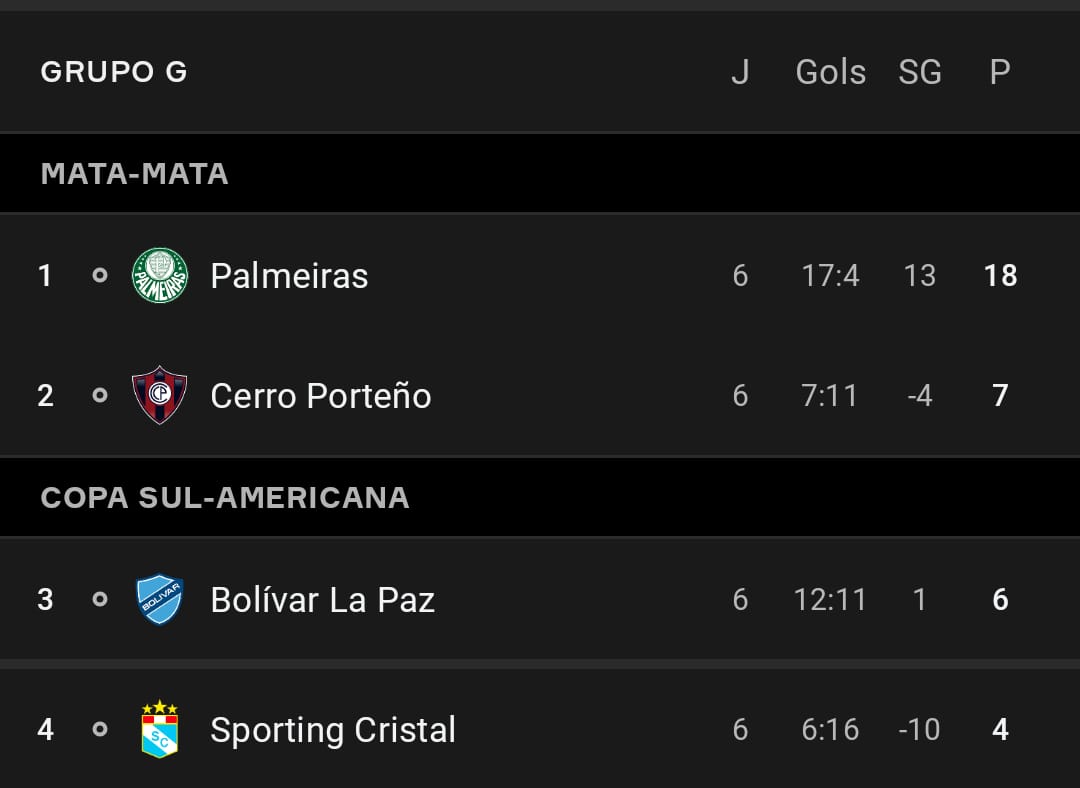Open the Cerro Porteño team name

(321, 395)
